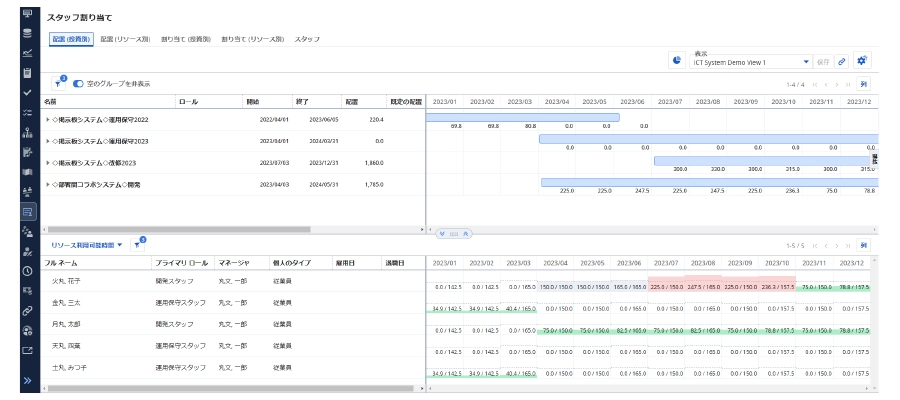The height and width of the screenshot is (400, 900).
Task: Open the pie chart view button
Action: pyautogui.click(x=677, y=61)
